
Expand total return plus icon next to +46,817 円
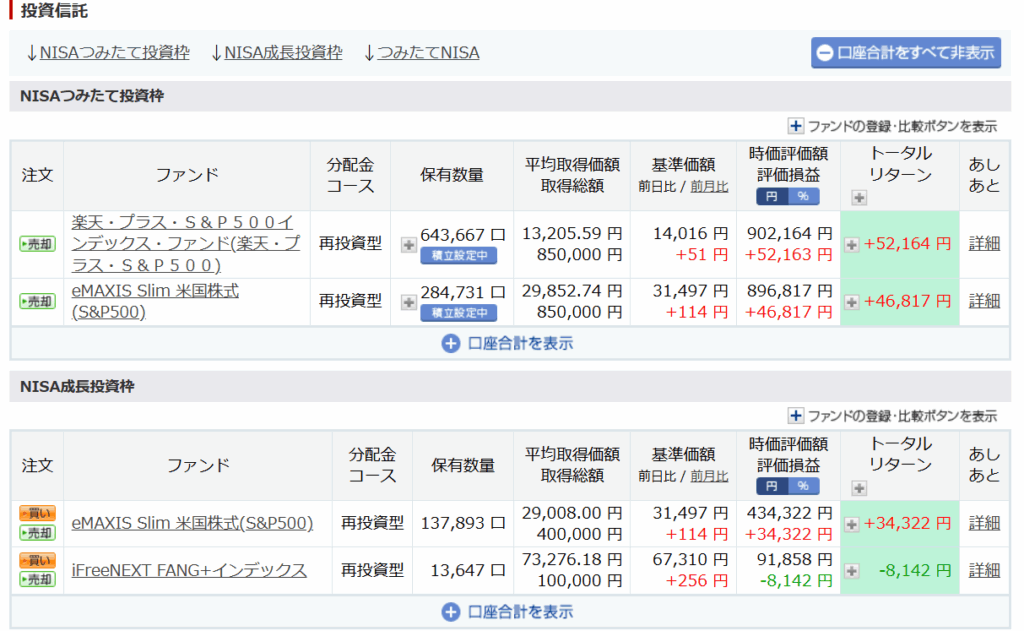851,302
